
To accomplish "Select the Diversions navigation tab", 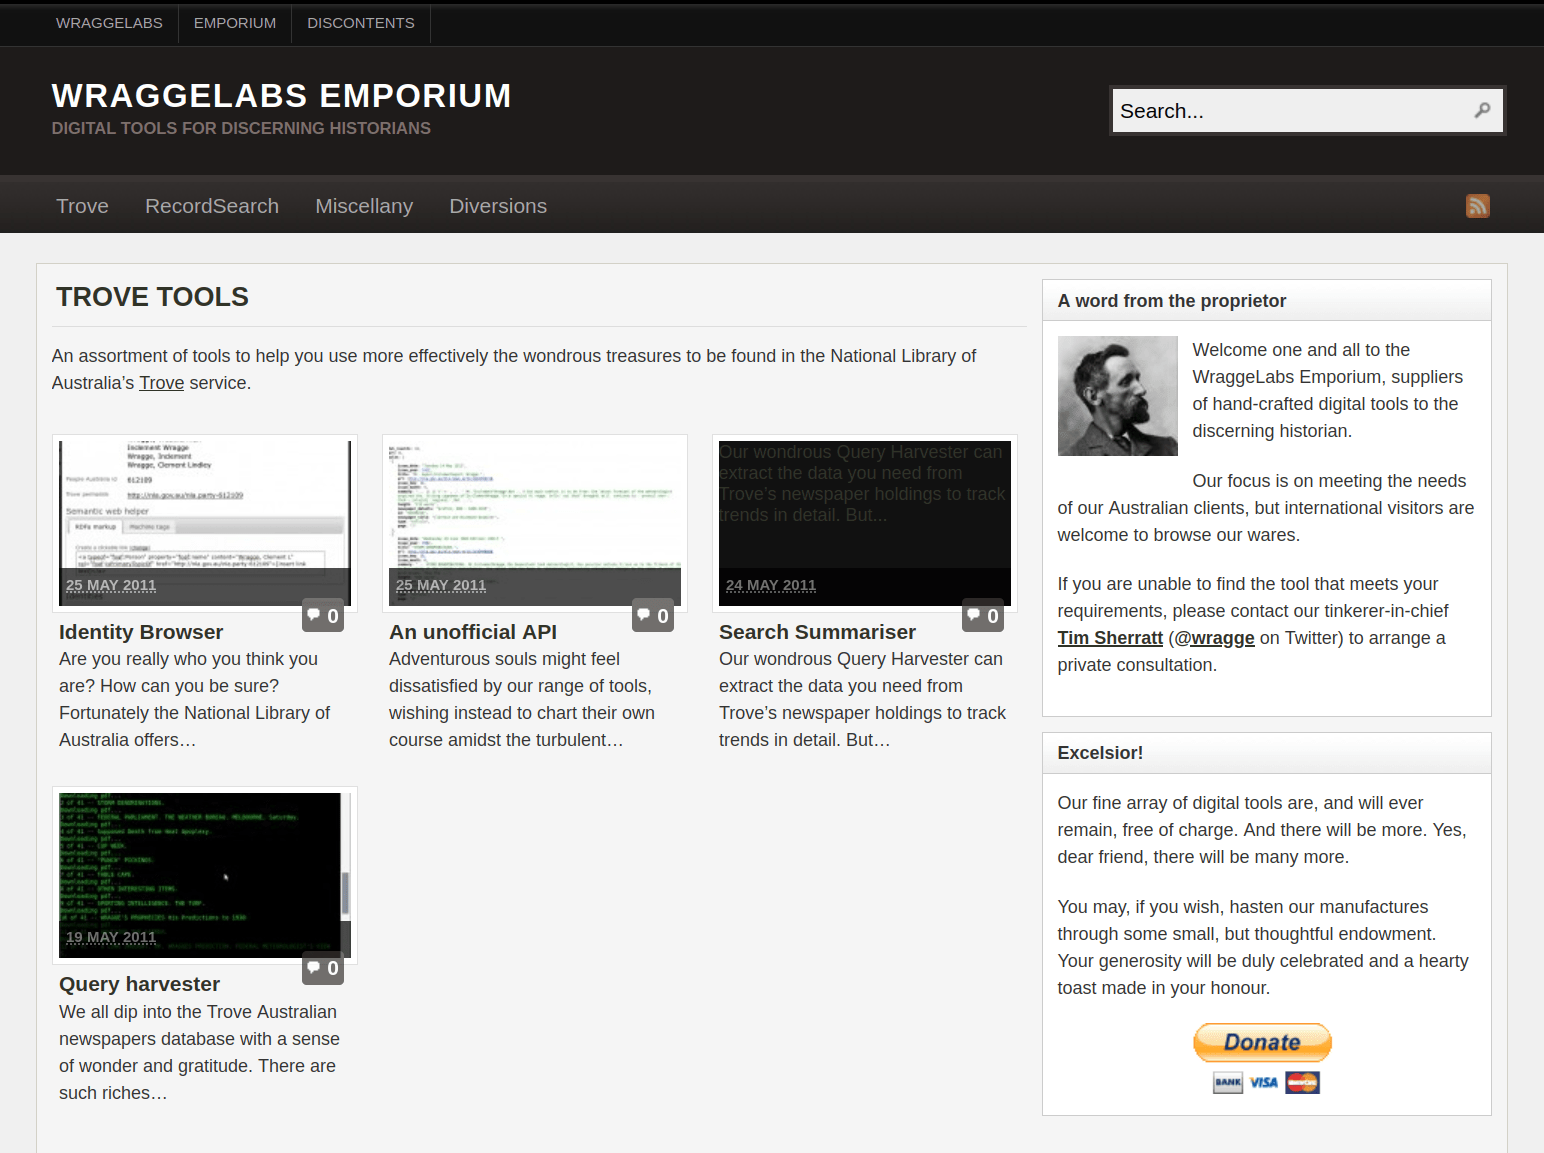I will pos(498,206).
